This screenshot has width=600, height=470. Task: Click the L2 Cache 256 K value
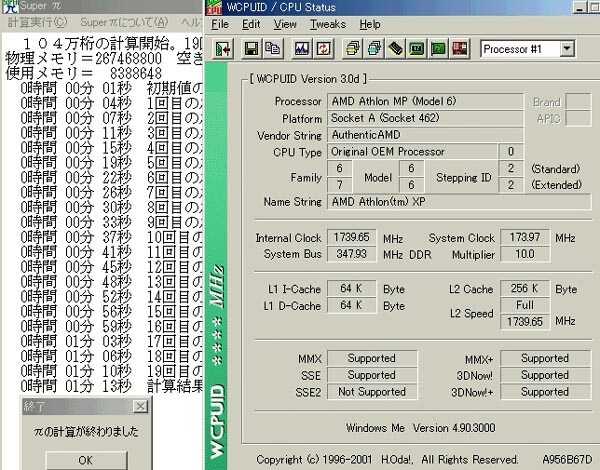click(525, 289)
